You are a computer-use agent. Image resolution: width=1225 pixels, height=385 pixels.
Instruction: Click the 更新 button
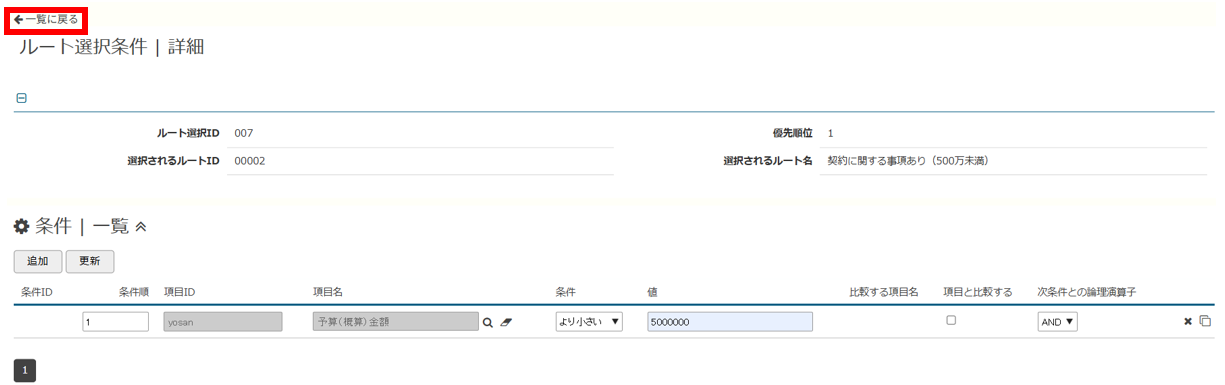point(90,261)
